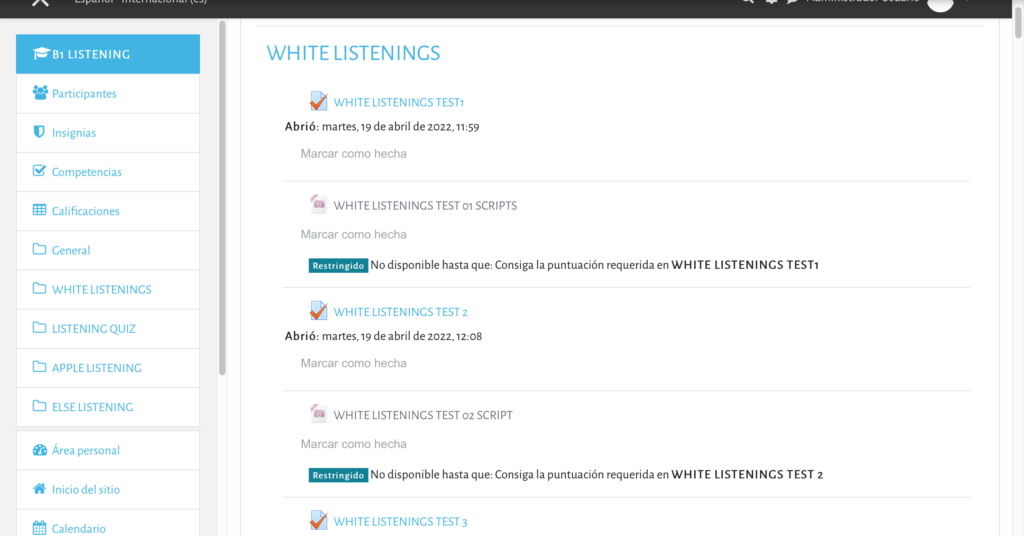
Task: Open the ELSE LISTENING sidebar section
Action: click(92, 407)
